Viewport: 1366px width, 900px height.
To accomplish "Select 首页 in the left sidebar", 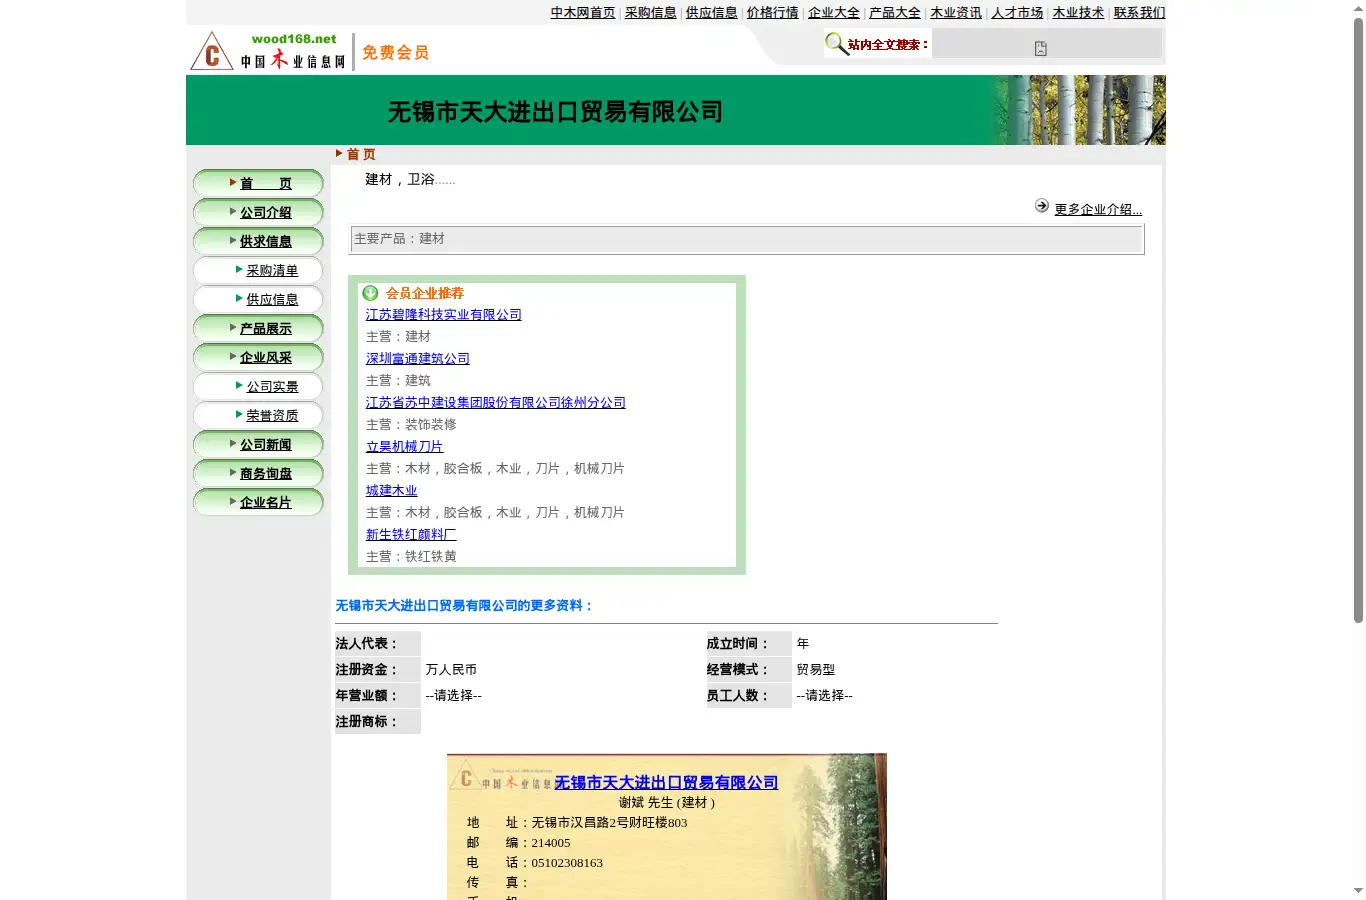I will [x=266, y=184].
